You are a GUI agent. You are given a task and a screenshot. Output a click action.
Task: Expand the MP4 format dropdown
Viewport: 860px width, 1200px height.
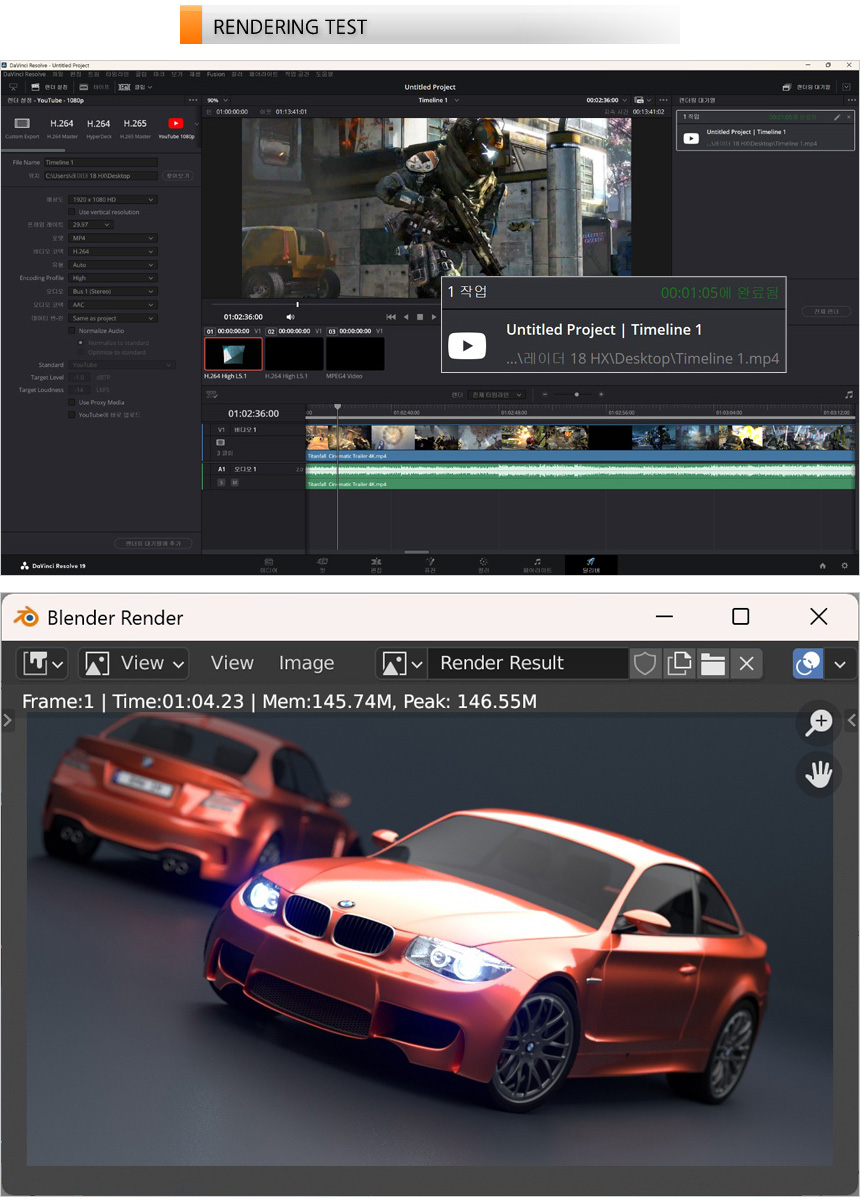pyautogui.click(x=113, y=238)
